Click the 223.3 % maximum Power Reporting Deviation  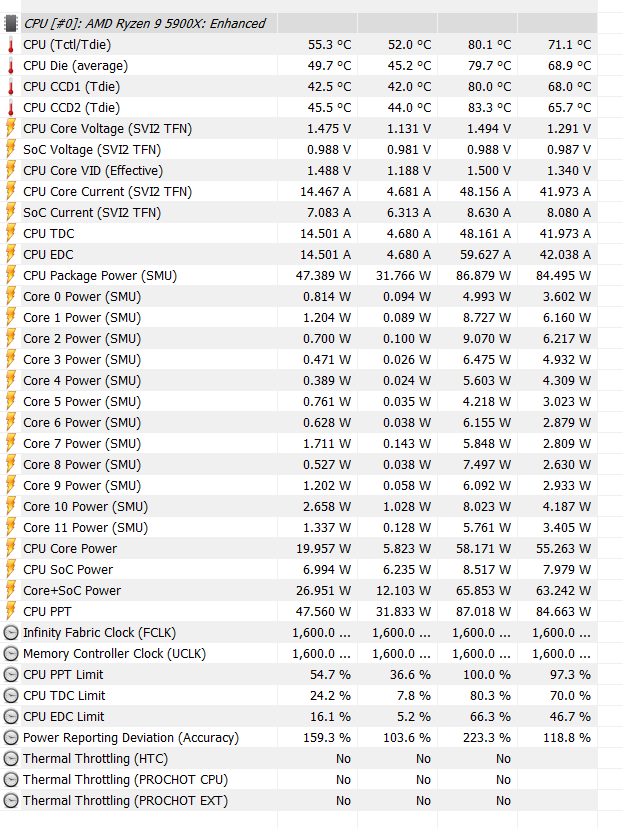tap(487, 737)
